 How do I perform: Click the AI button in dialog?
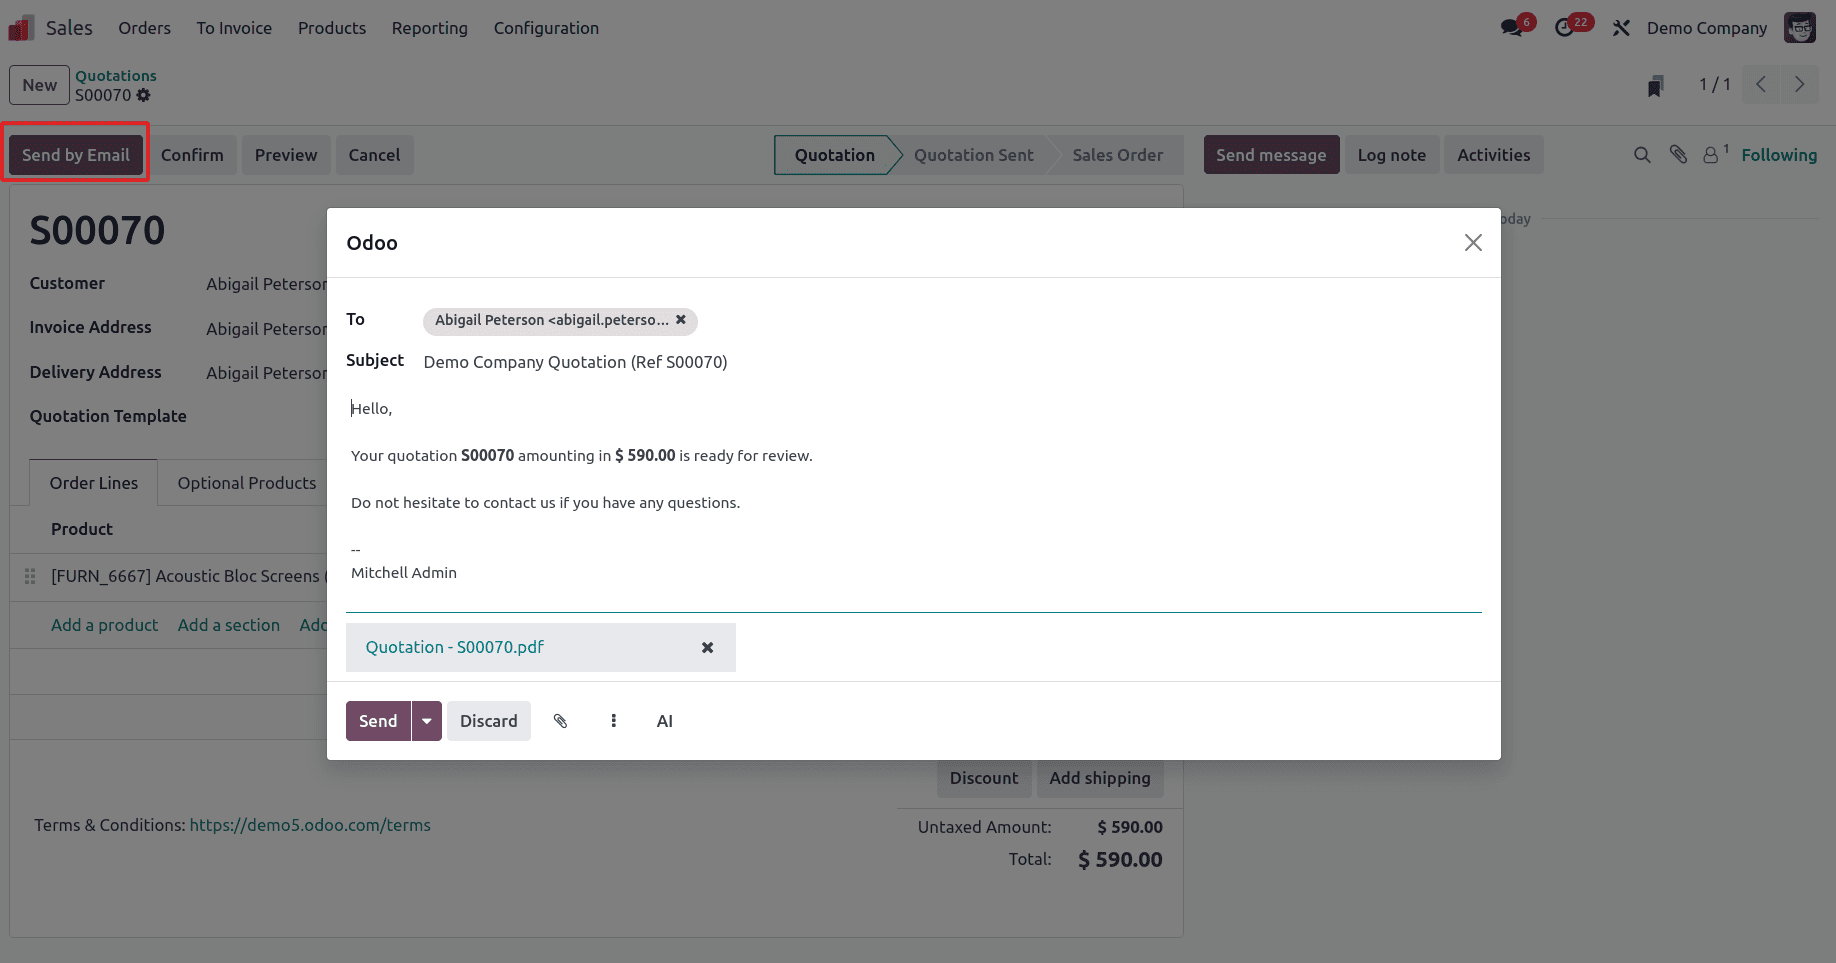(665, 721)
